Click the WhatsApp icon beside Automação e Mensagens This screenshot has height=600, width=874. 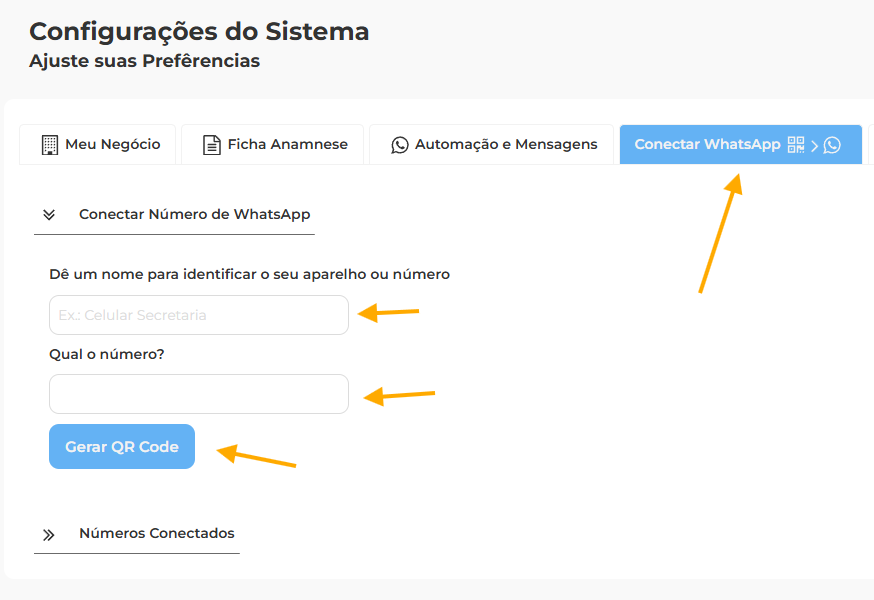point(400,145)
